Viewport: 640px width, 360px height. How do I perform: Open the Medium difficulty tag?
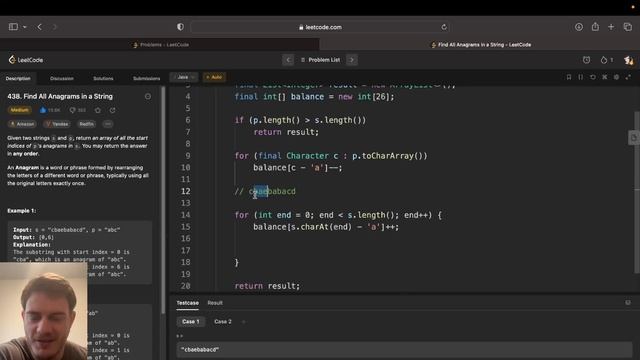pos(19,110)
